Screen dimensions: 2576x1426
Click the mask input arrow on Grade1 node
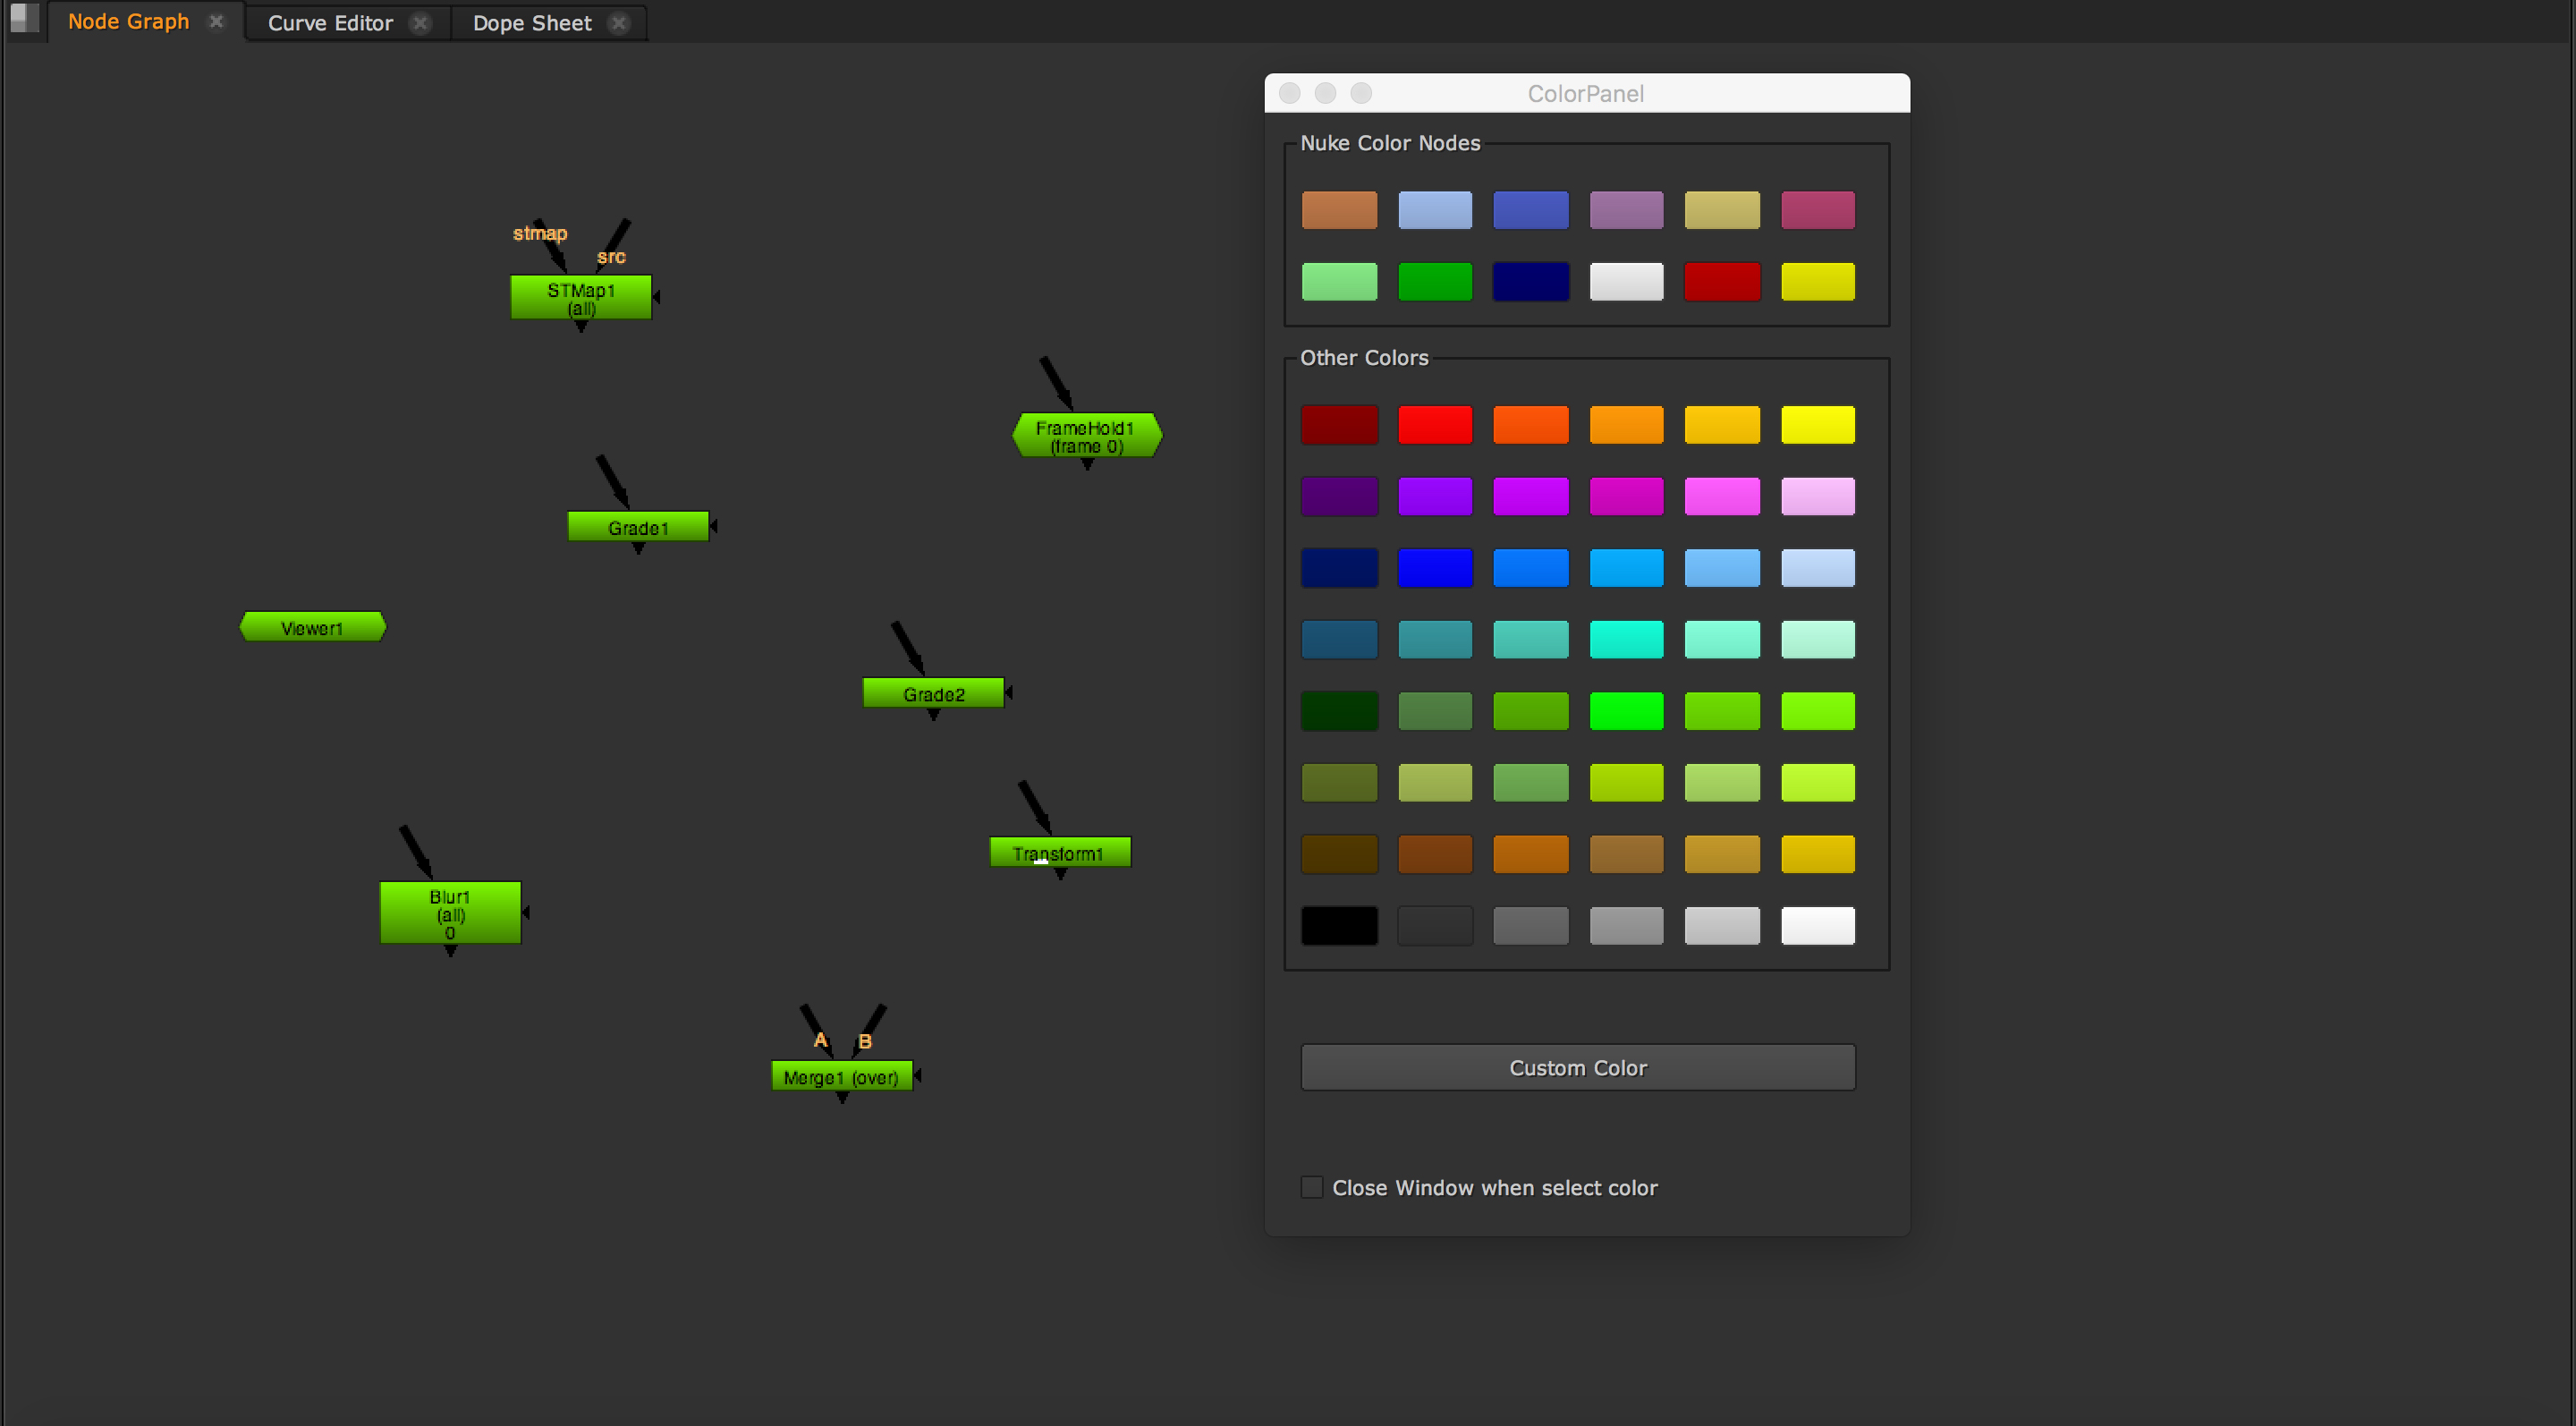(x=714, y=526)
